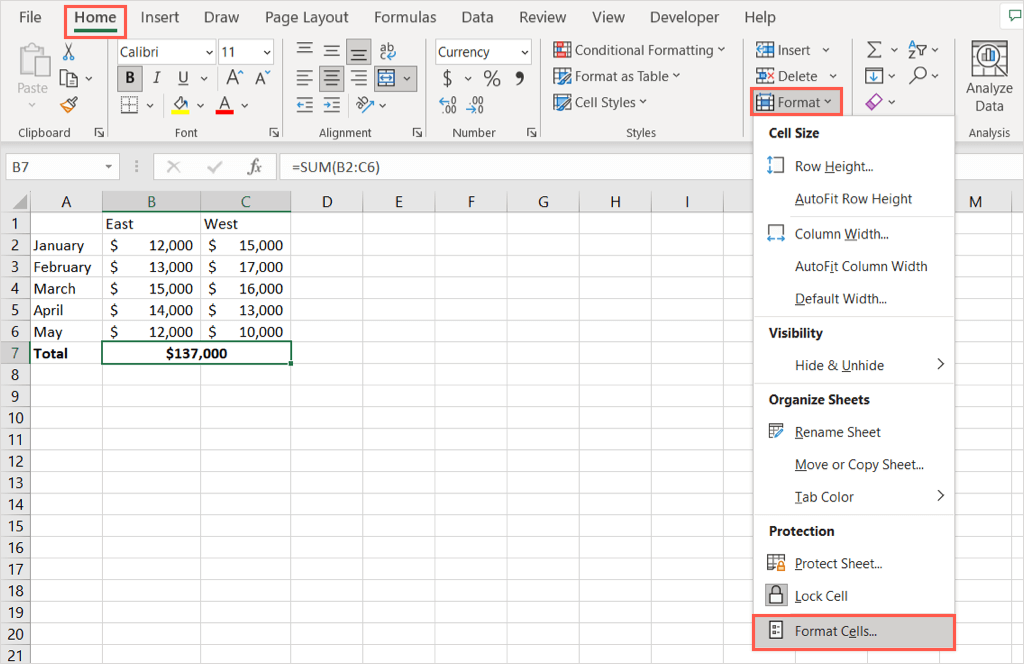1024x664 pixels.
Task: Toggle Underline formatting
Action: point(184,78)
